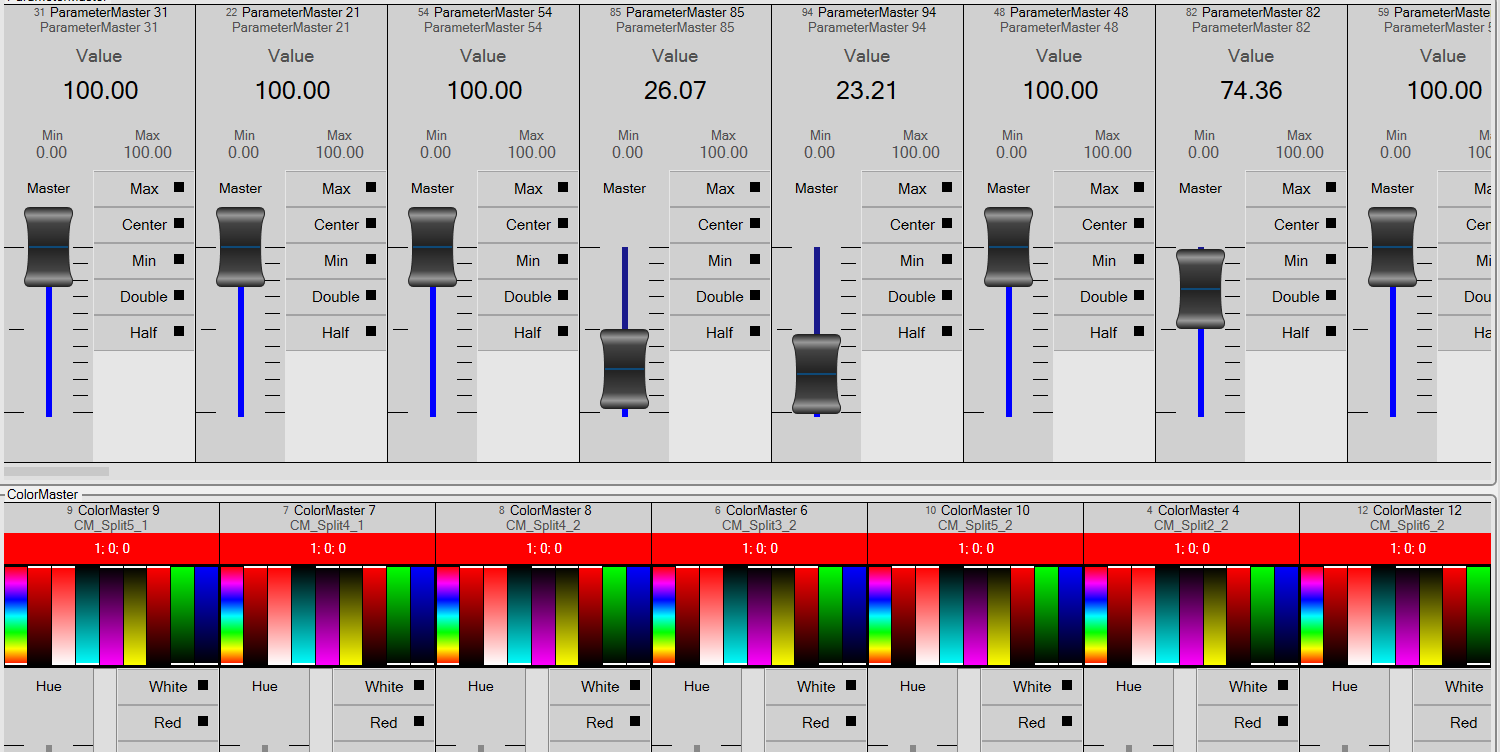
Task: Click the 26.07 value on ParameterMaster 85
Action: coord(675,91)
